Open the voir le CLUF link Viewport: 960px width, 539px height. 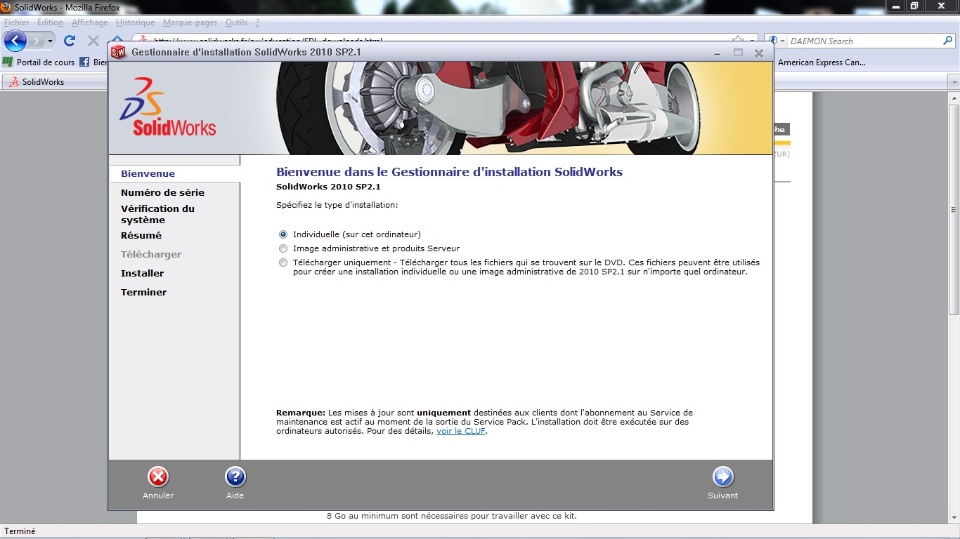[460, 431]
